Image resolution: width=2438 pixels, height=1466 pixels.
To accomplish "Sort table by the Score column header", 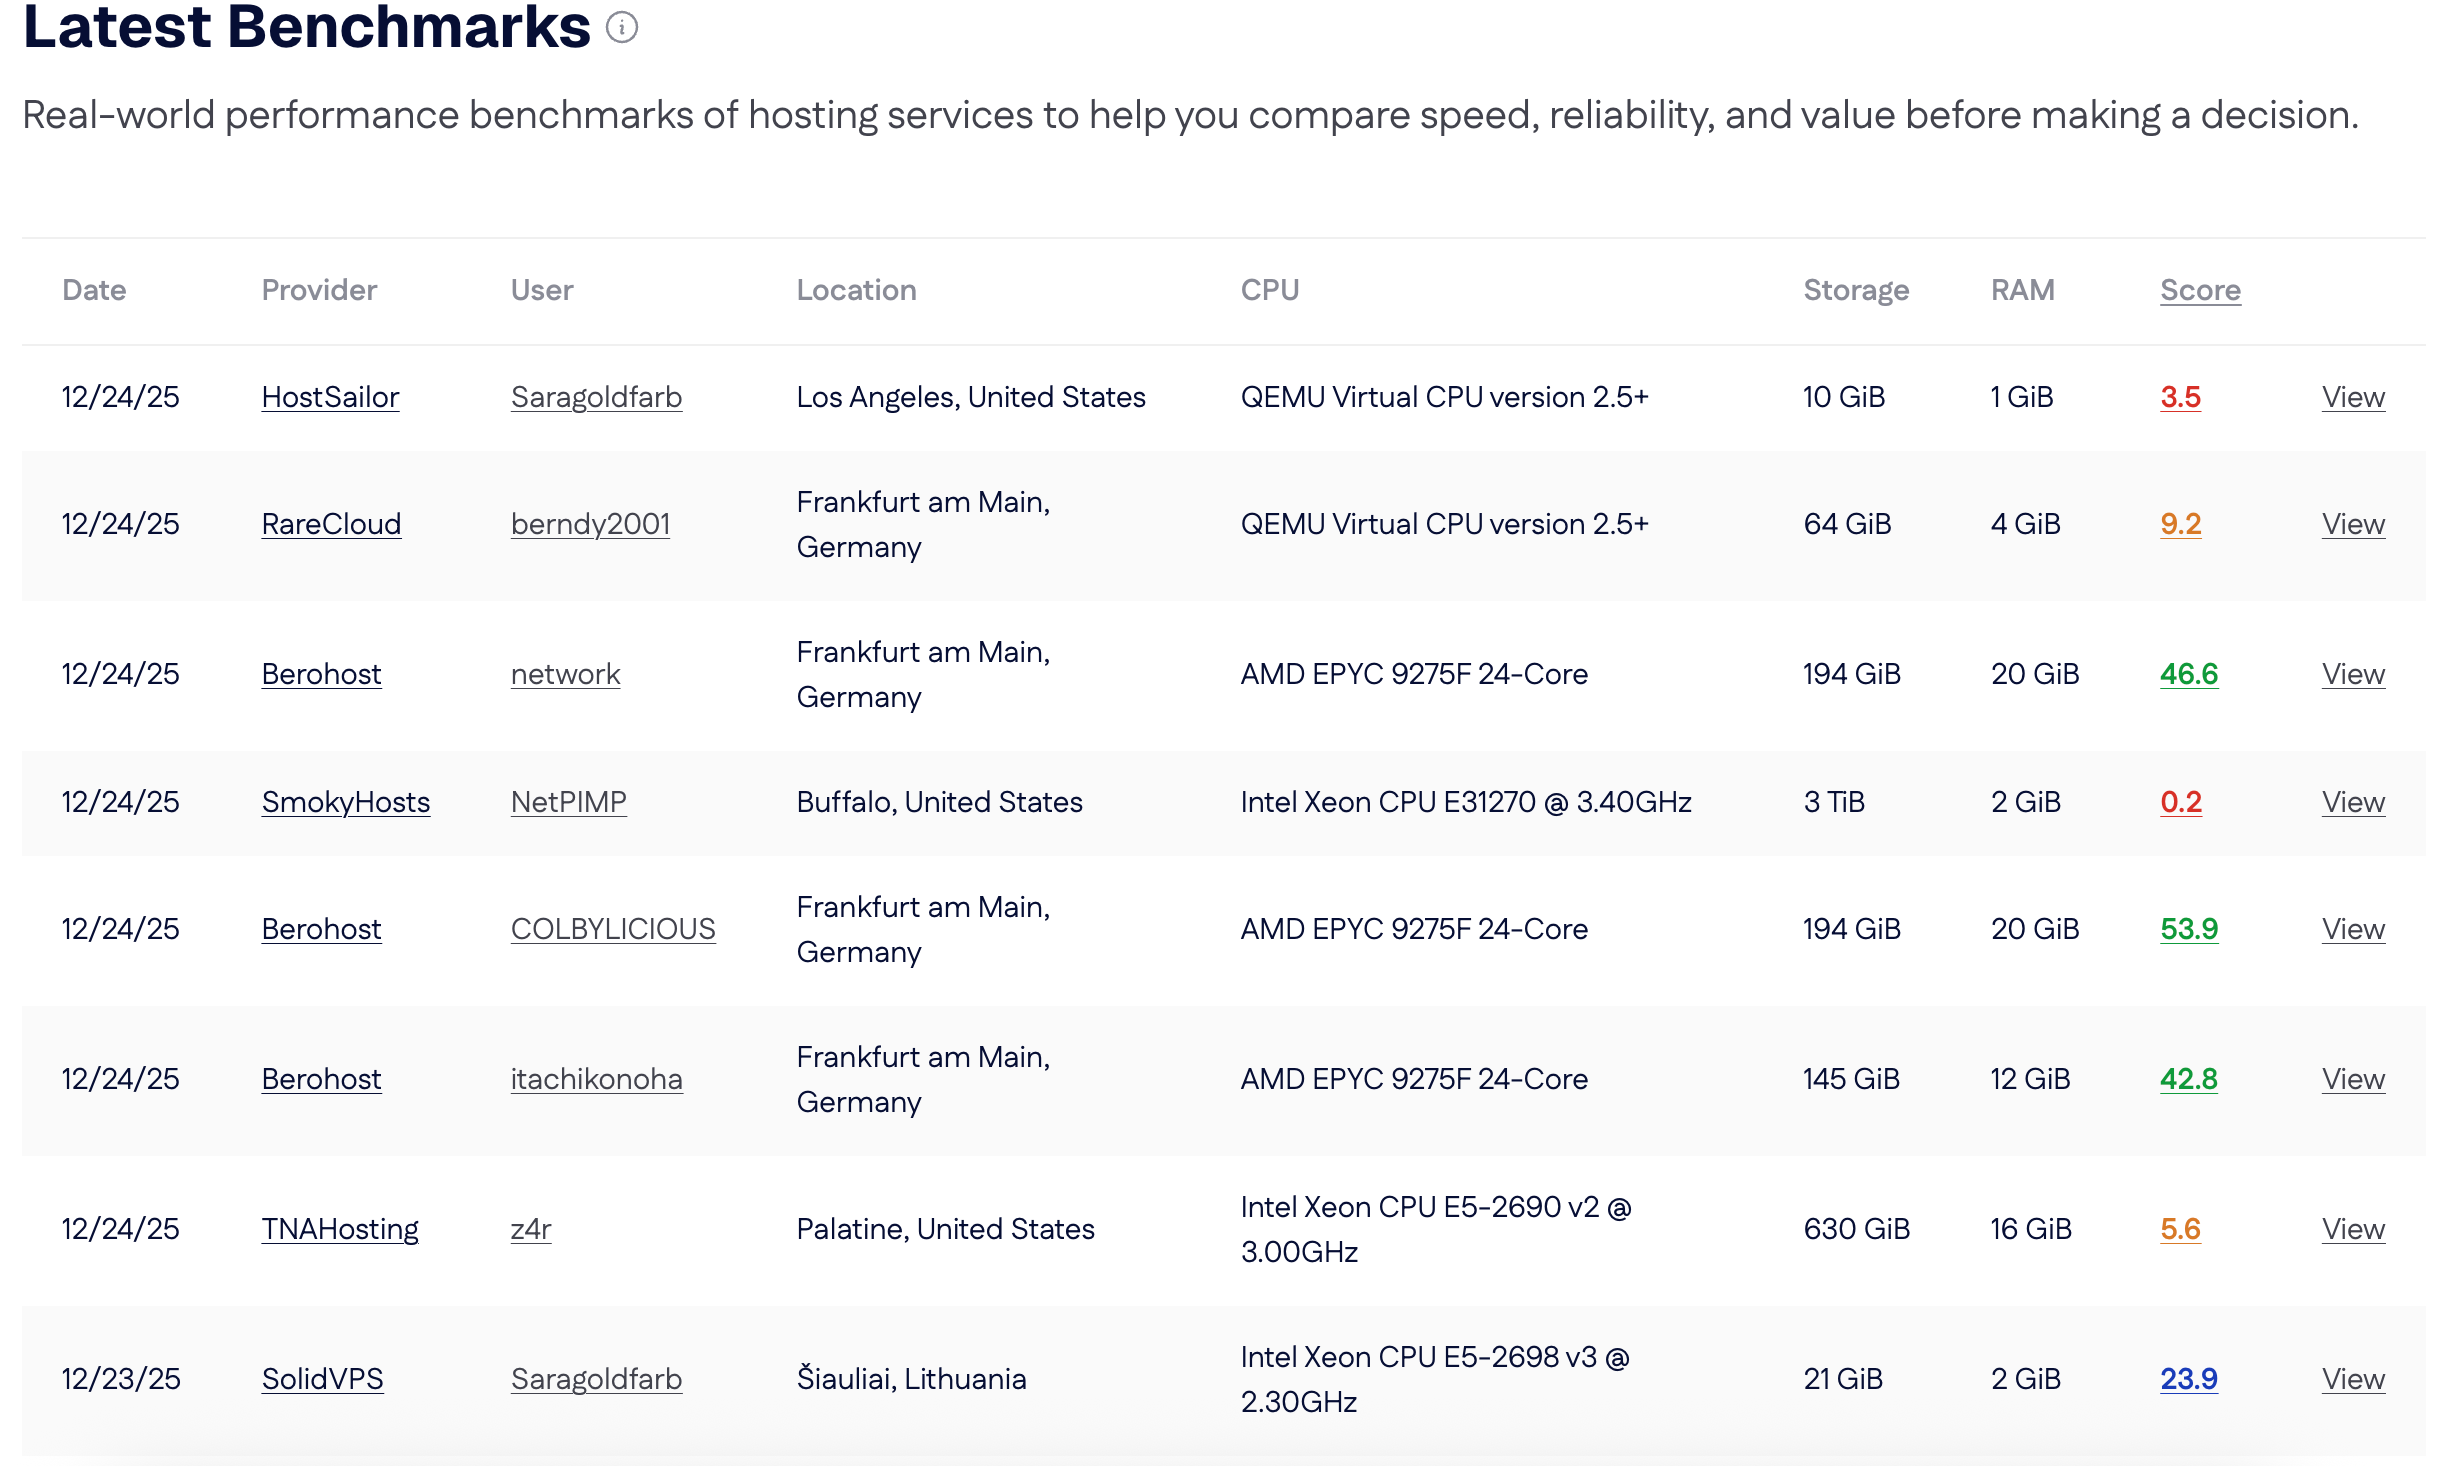I will [2199, 290].
